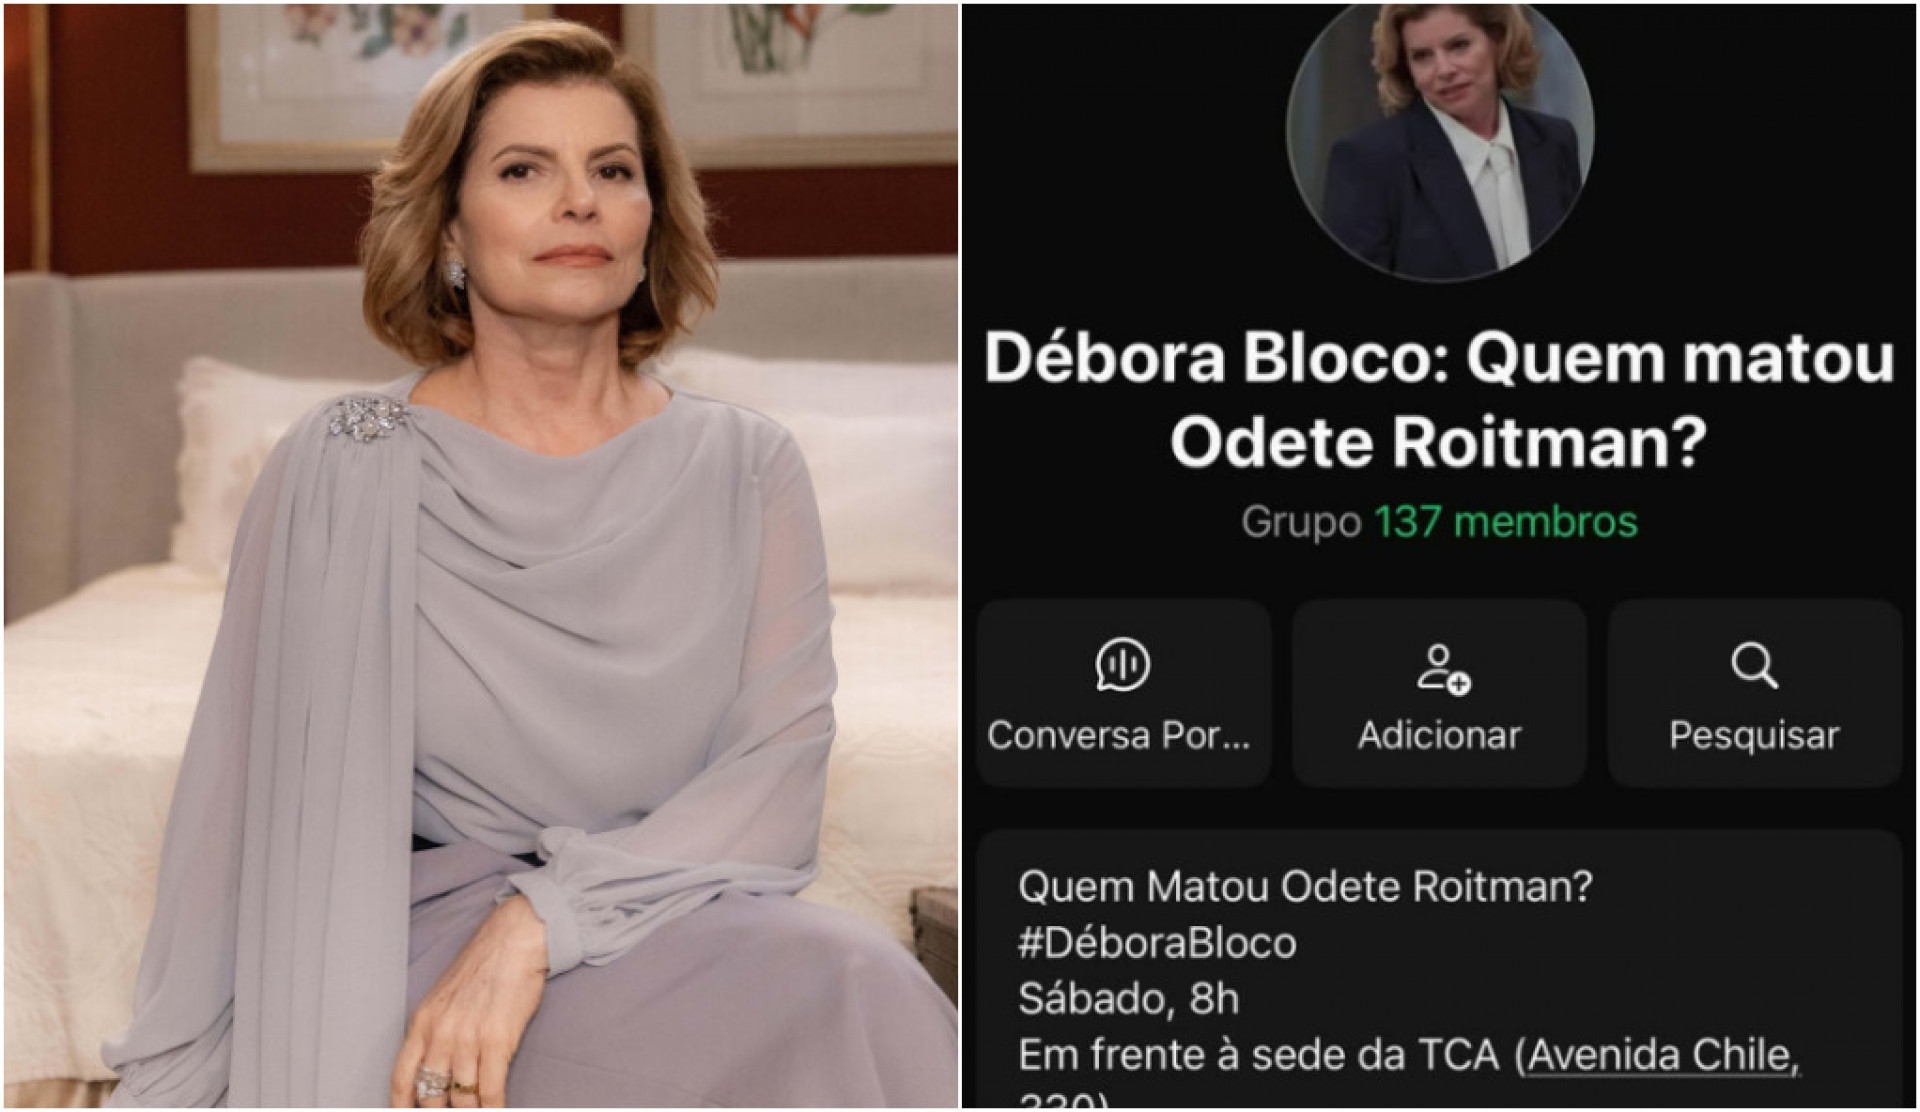Tap the Quem Matou Odete Roitman? description line
This screenshot has height=1112, width=1920.
pos(1305,886)
